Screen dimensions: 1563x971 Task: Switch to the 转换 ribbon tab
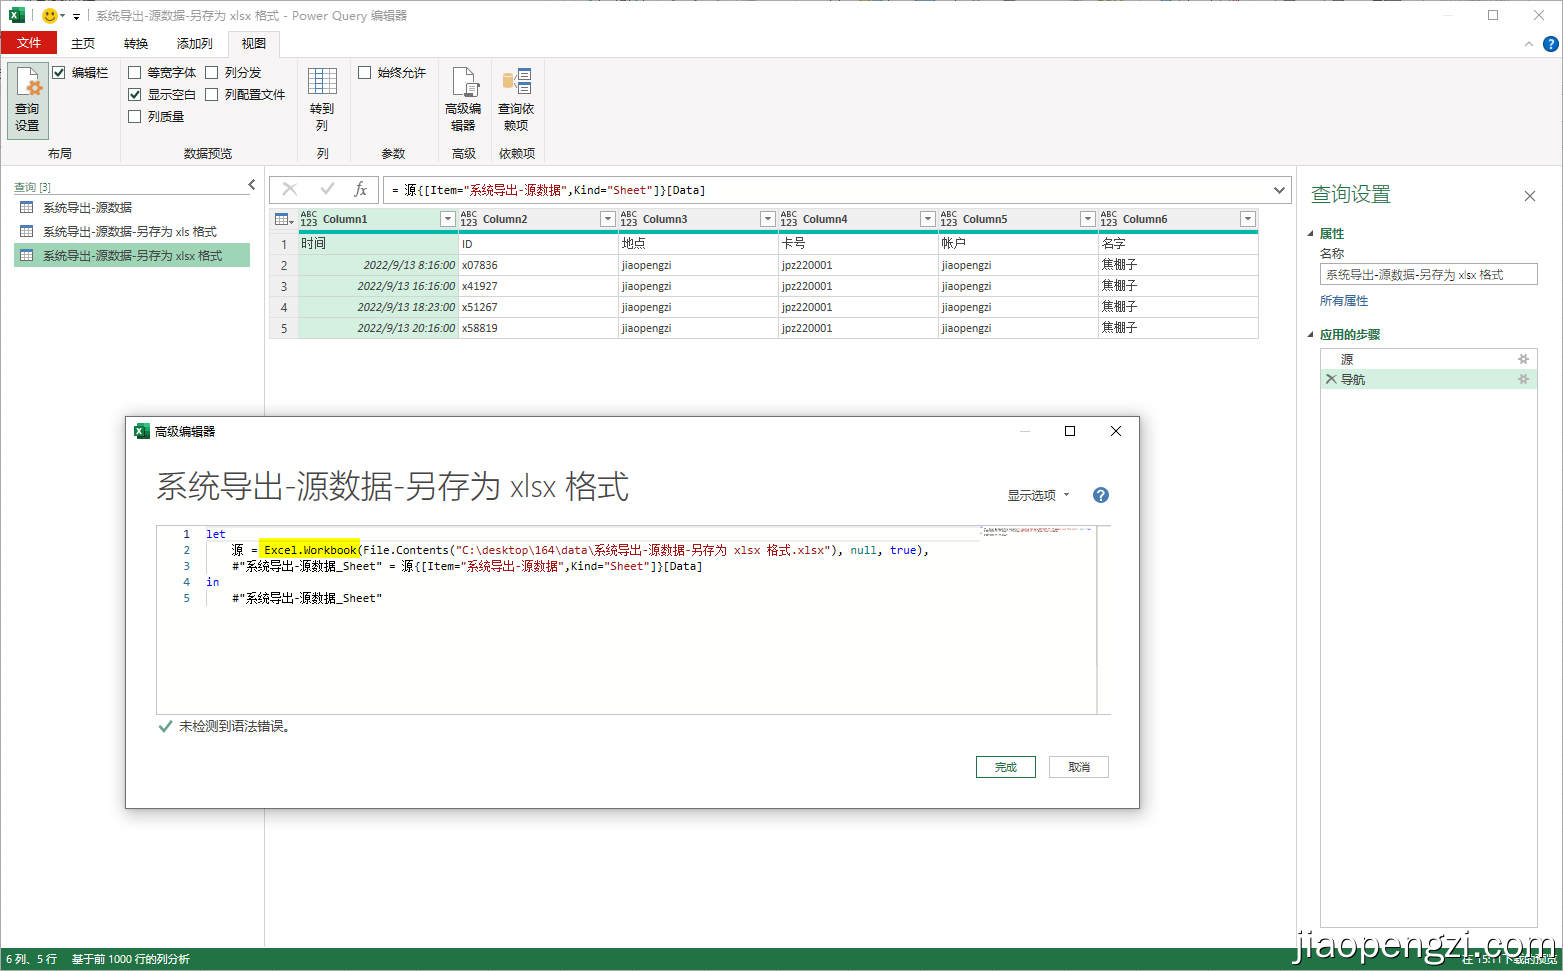click(136, 43)
